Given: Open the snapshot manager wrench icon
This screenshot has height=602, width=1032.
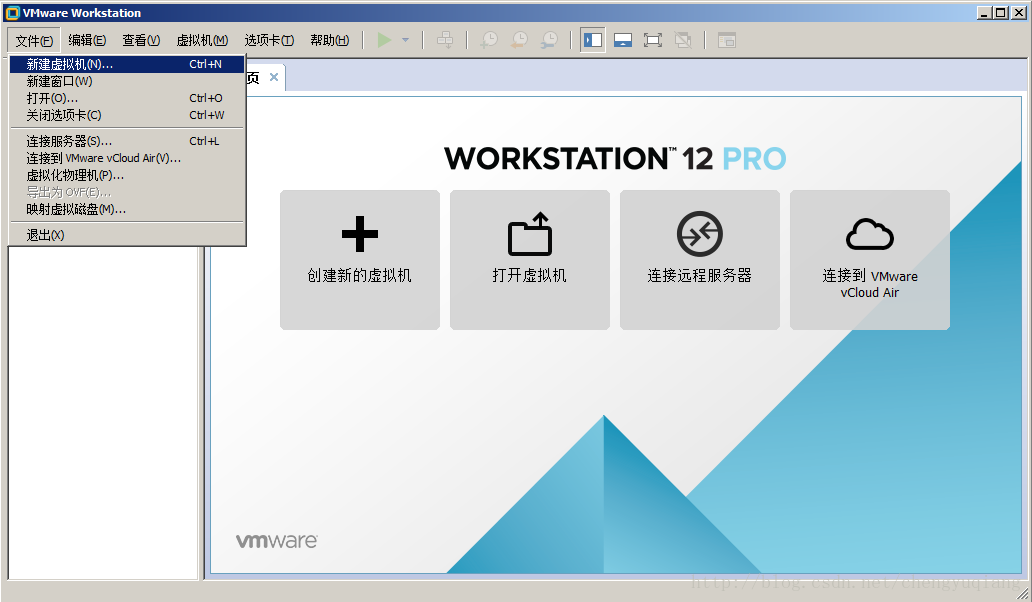Looking at the screenshot, I should 549,40.
